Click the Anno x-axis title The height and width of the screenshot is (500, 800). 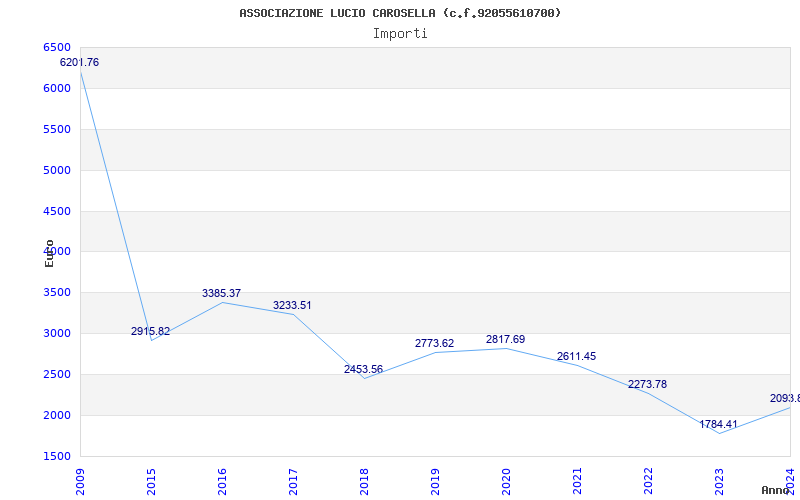click(776, 490)
